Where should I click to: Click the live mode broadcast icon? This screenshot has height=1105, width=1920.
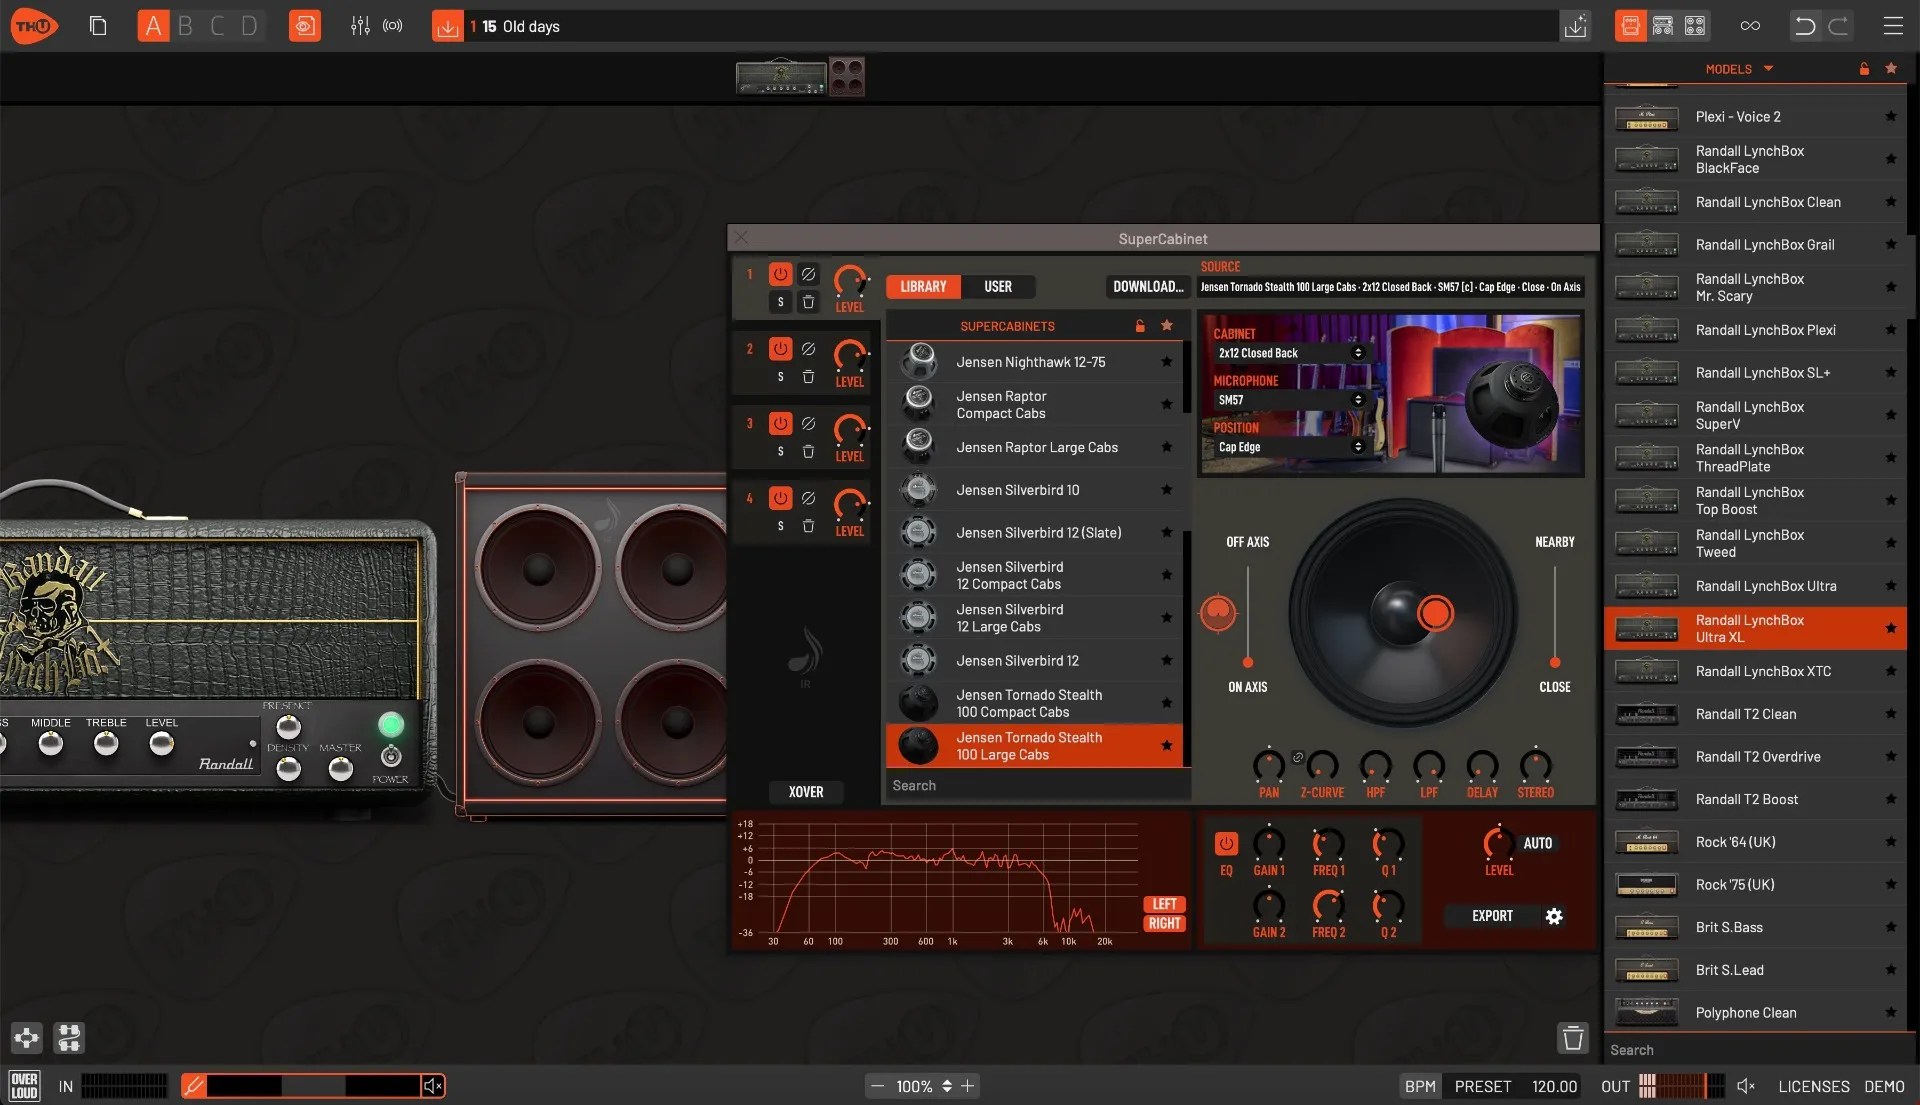coord(393,26)
